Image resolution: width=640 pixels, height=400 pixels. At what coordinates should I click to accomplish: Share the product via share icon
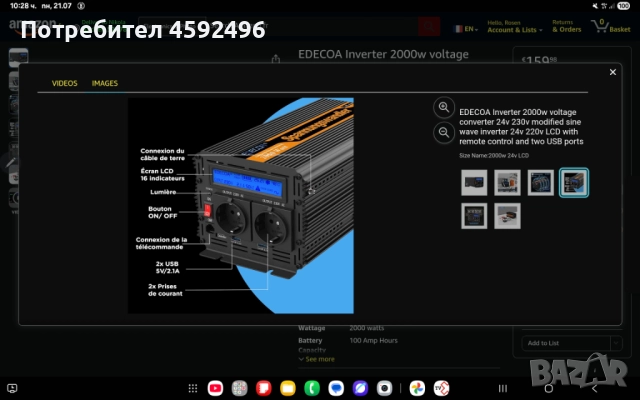point(276,59)
